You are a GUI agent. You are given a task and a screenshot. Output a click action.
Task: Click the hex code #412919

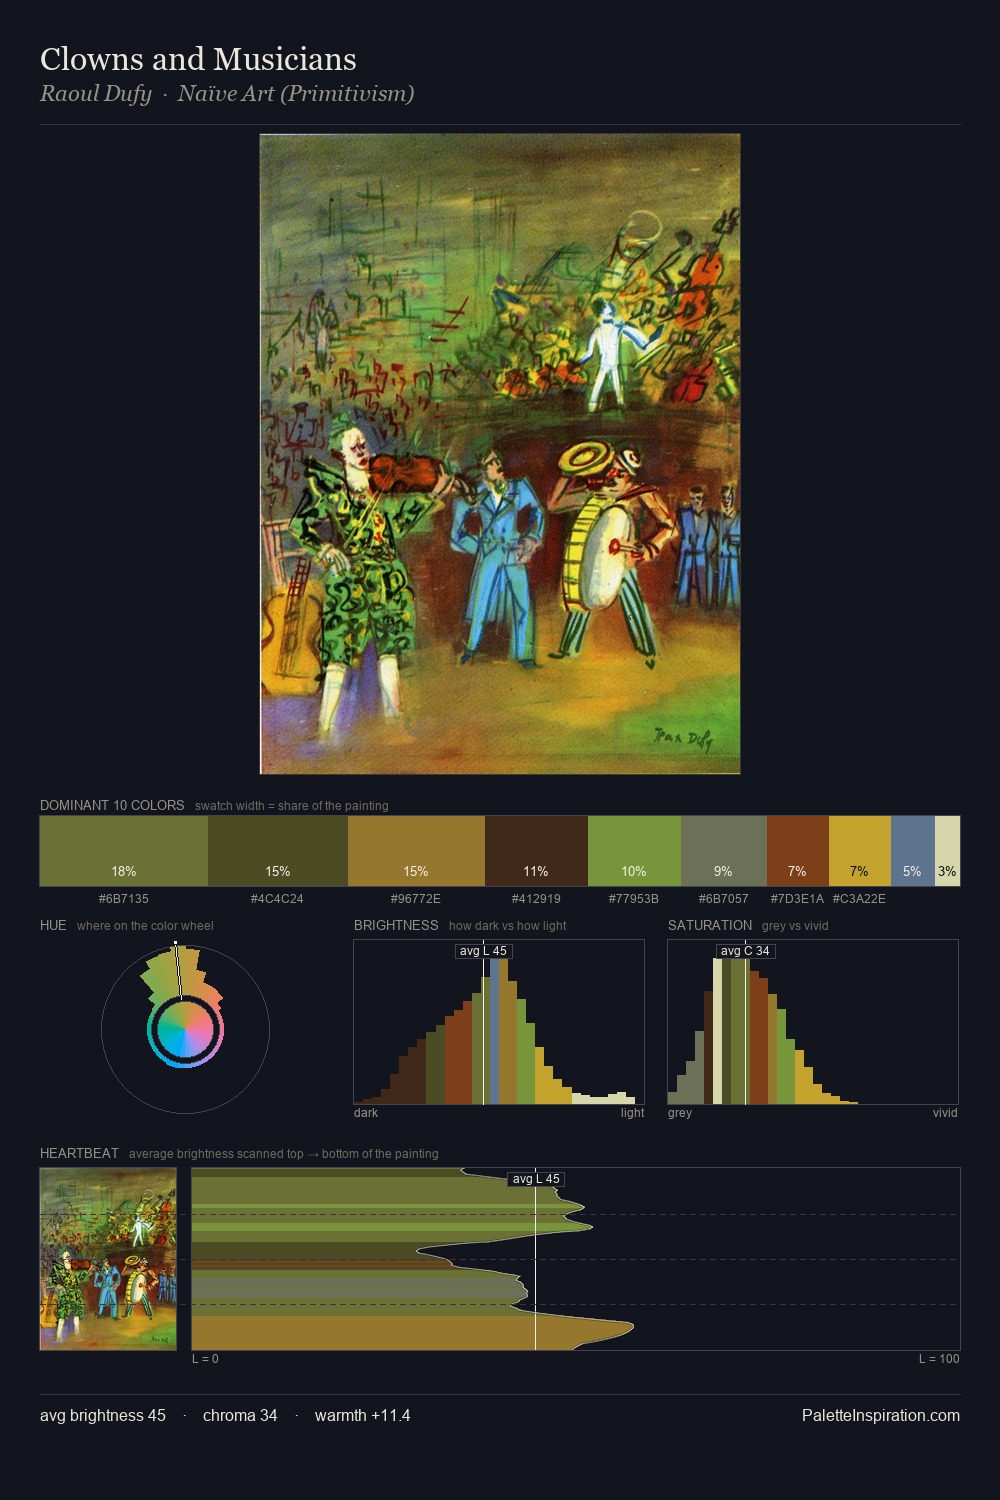[x=536, y=899]
